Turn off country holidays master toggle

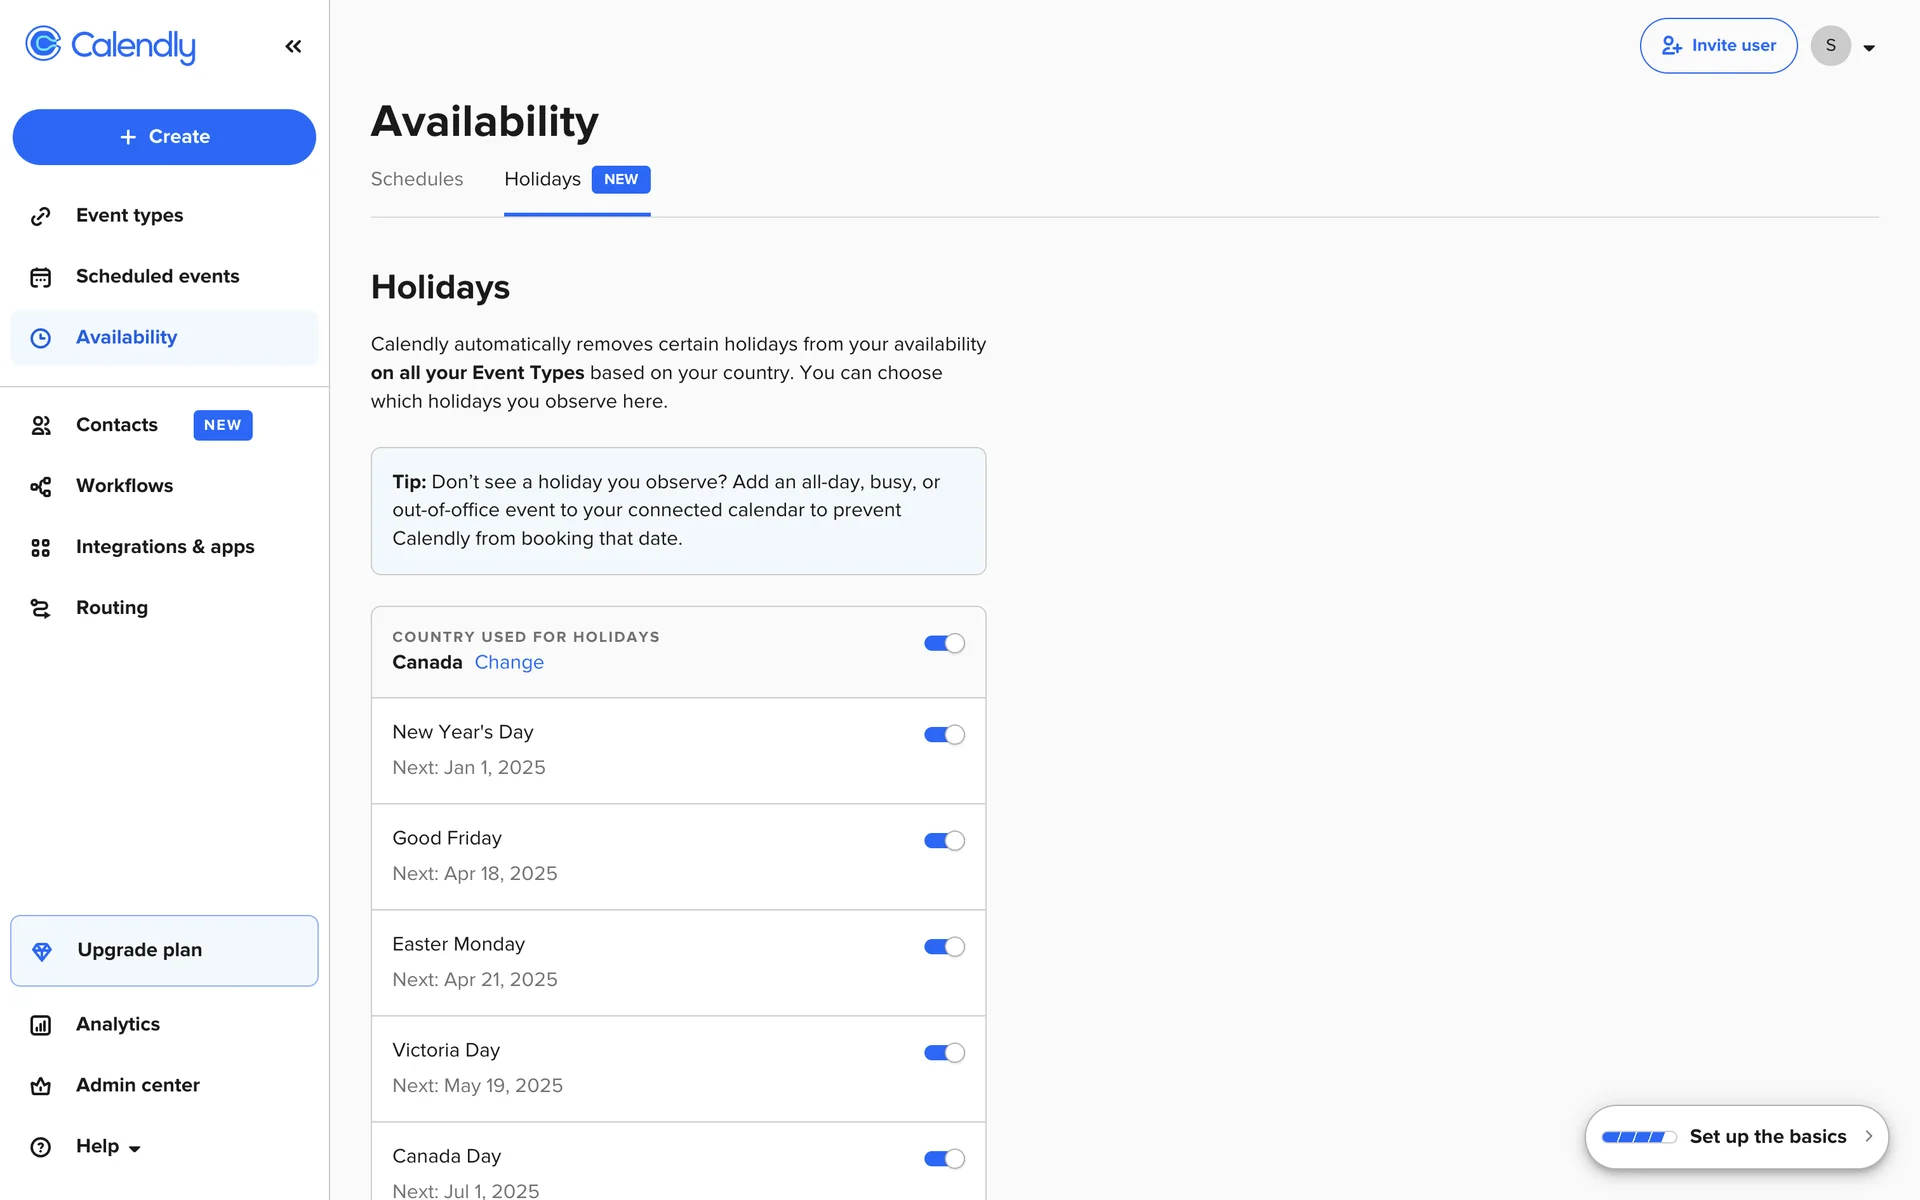tap(943, 643)
